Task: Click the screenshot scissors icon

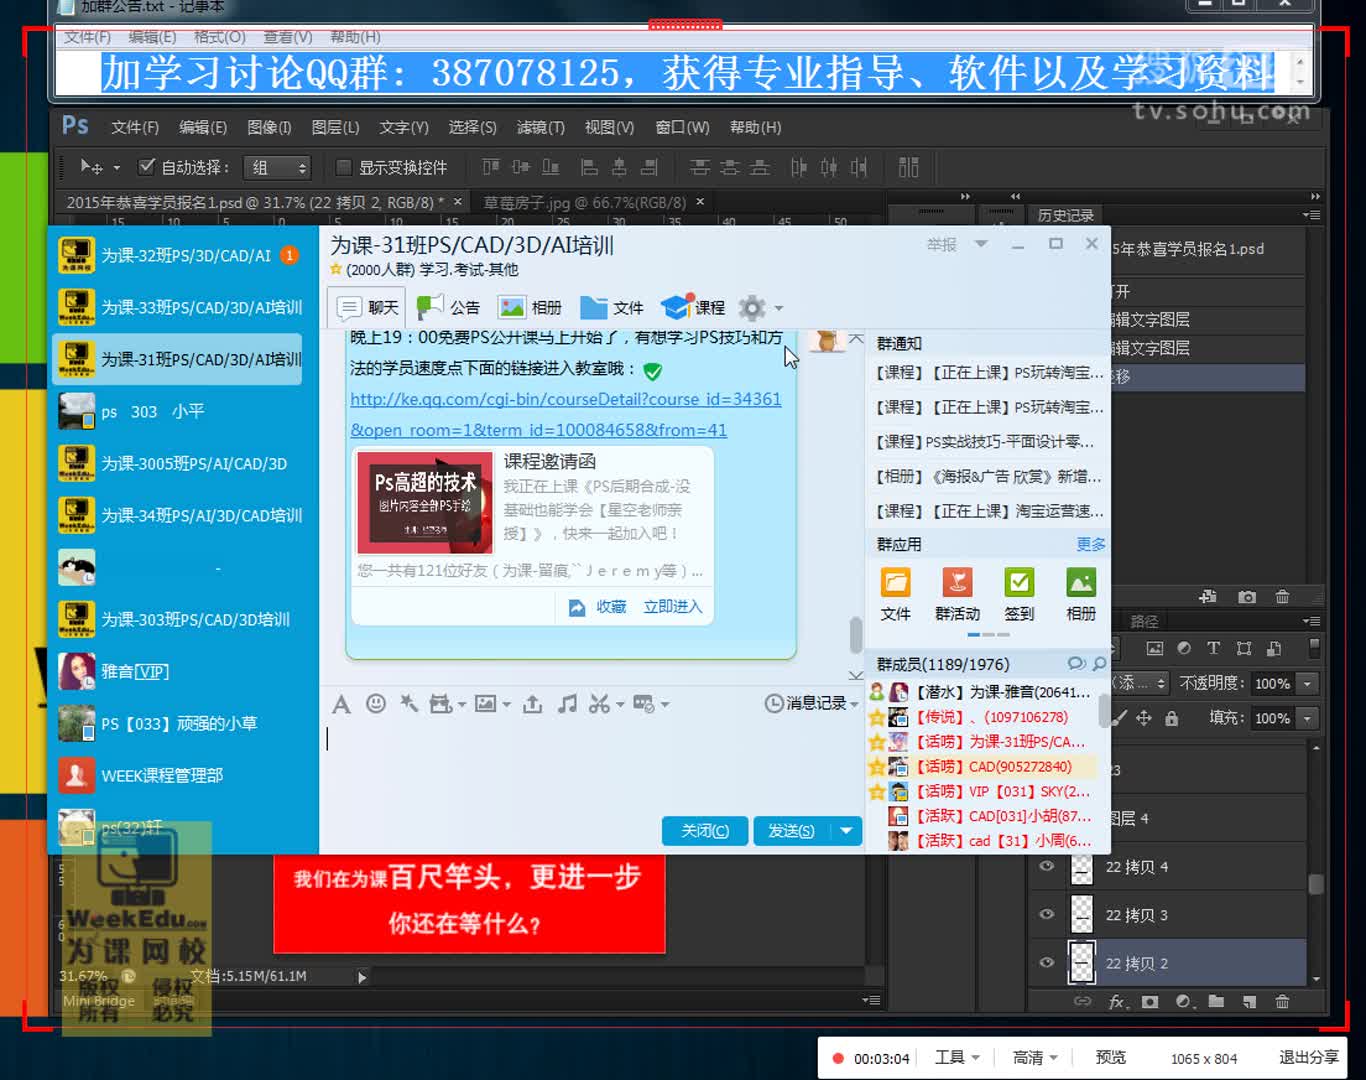Action: point(599,704)
